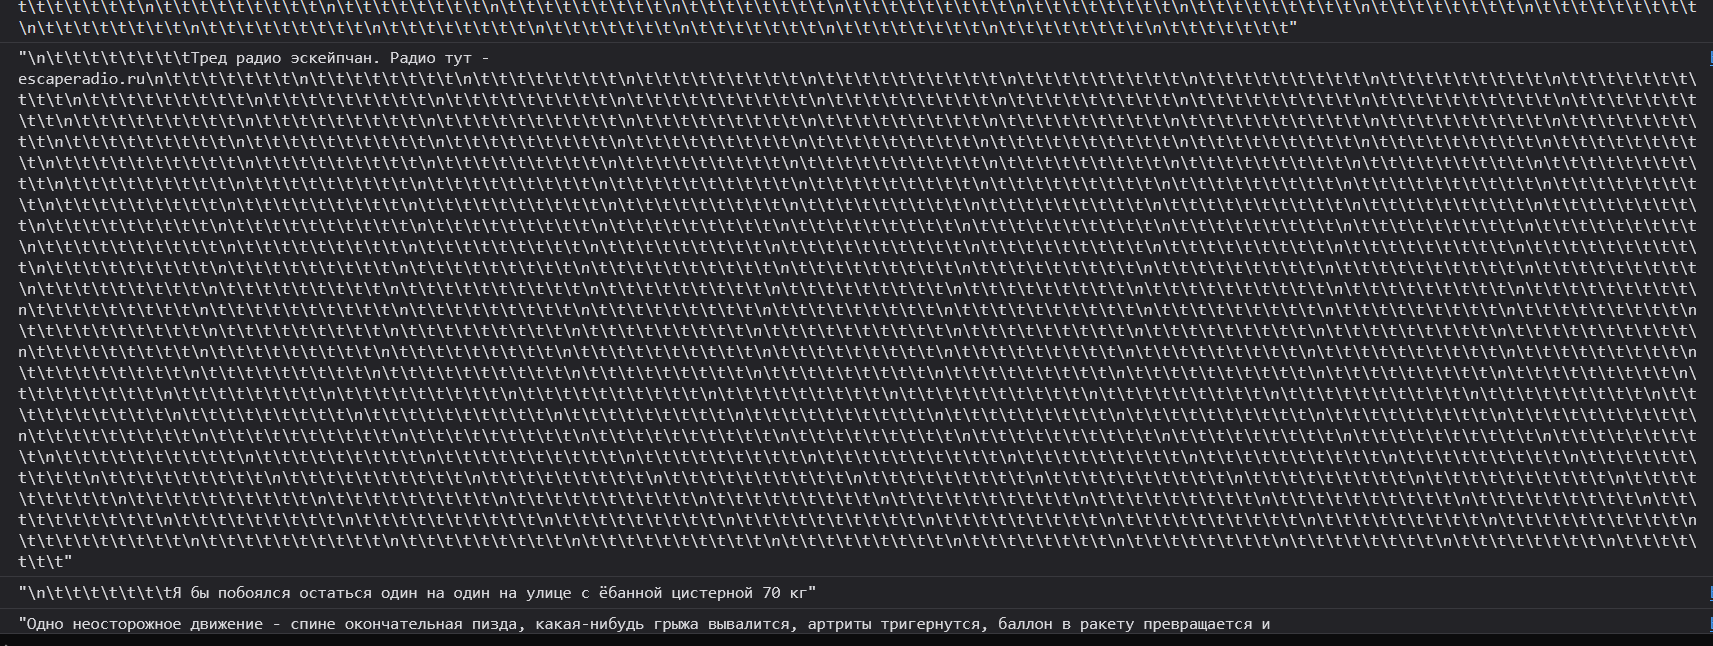Screen dimensions: 1713x646
Task: Open source link beside the Тред радио message
Action: pyautogui.click(x=1710, y=58)
